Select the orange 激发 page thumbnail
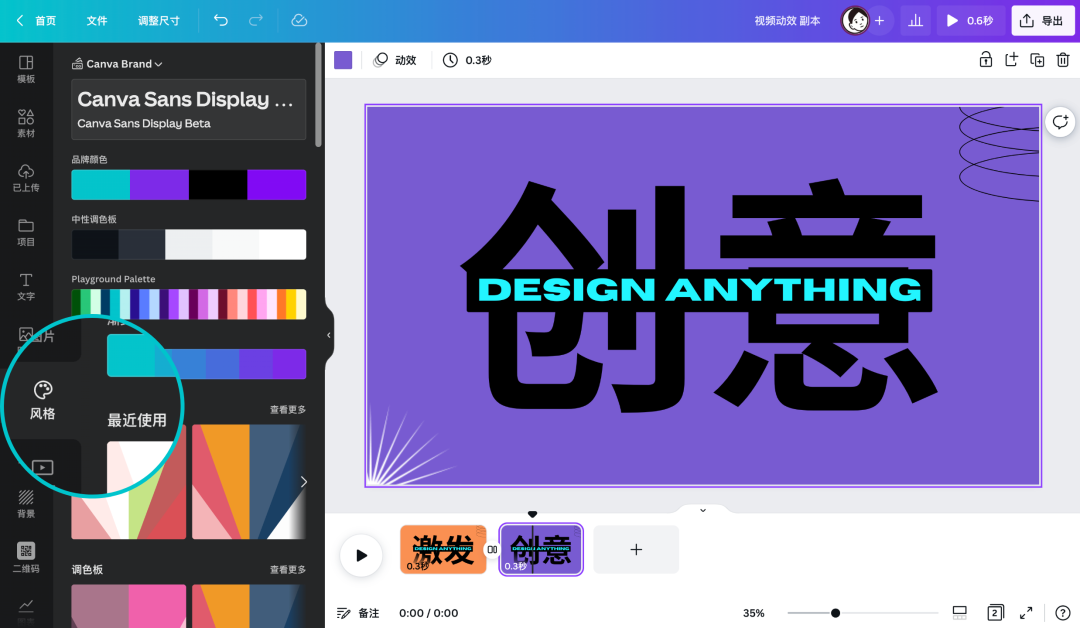The height and width of the screenshot is (628, 1080). click(x=443, y=550)
